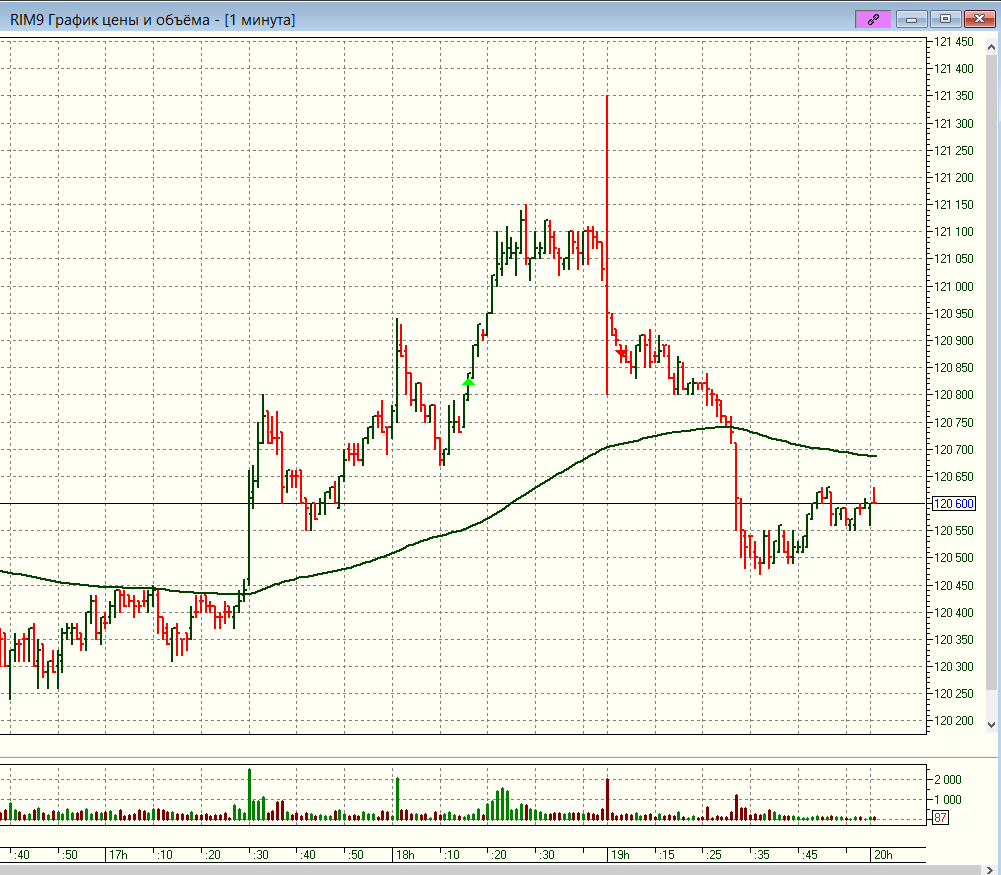1001x875 pixels.
Task: Click the pink chain link icon
Action: (873, 18)
